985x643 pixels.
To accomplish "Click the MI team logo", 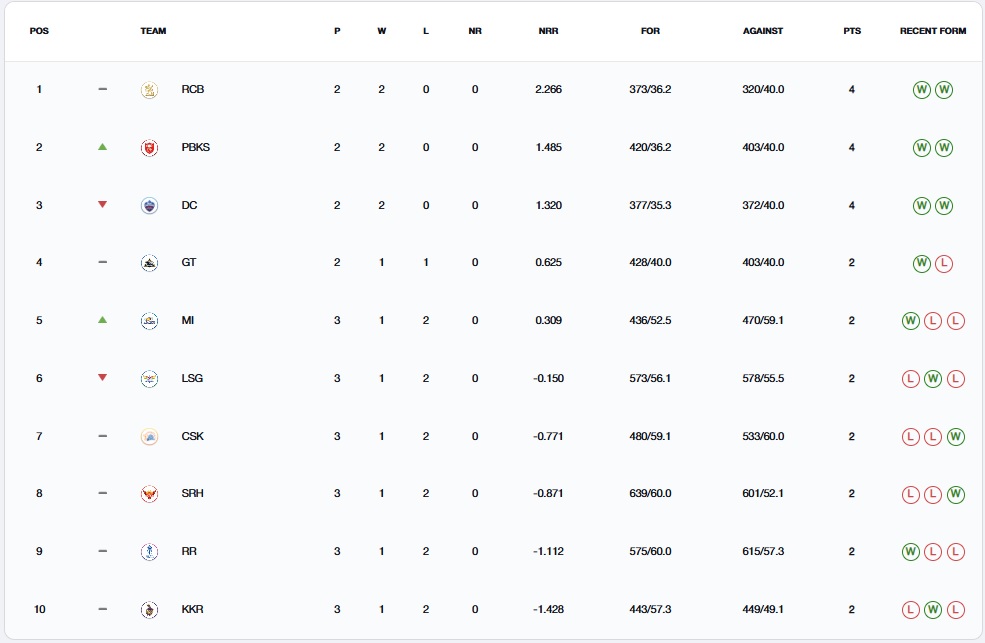I will coord(149,321).
